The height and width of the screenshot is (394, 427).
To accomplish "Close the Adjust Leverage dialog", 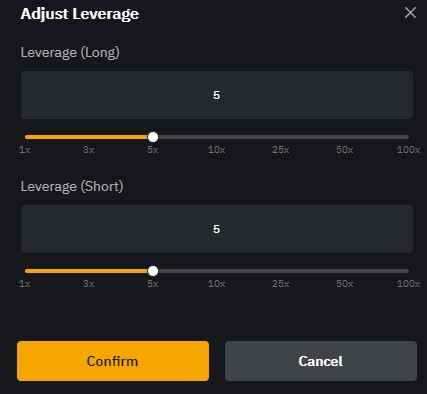I will coord(410,13).
